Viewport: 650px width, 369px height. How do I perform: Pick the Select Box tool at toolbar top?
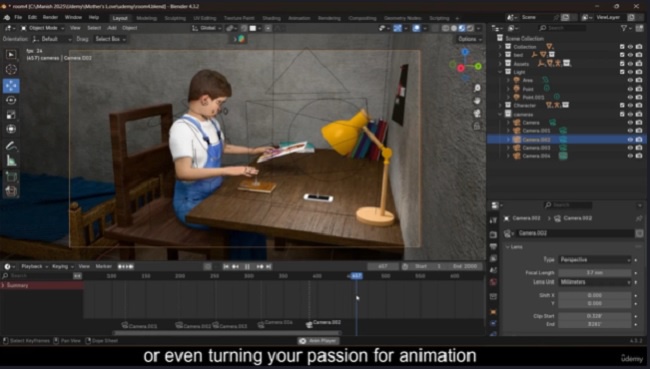[x=11, y=55]
